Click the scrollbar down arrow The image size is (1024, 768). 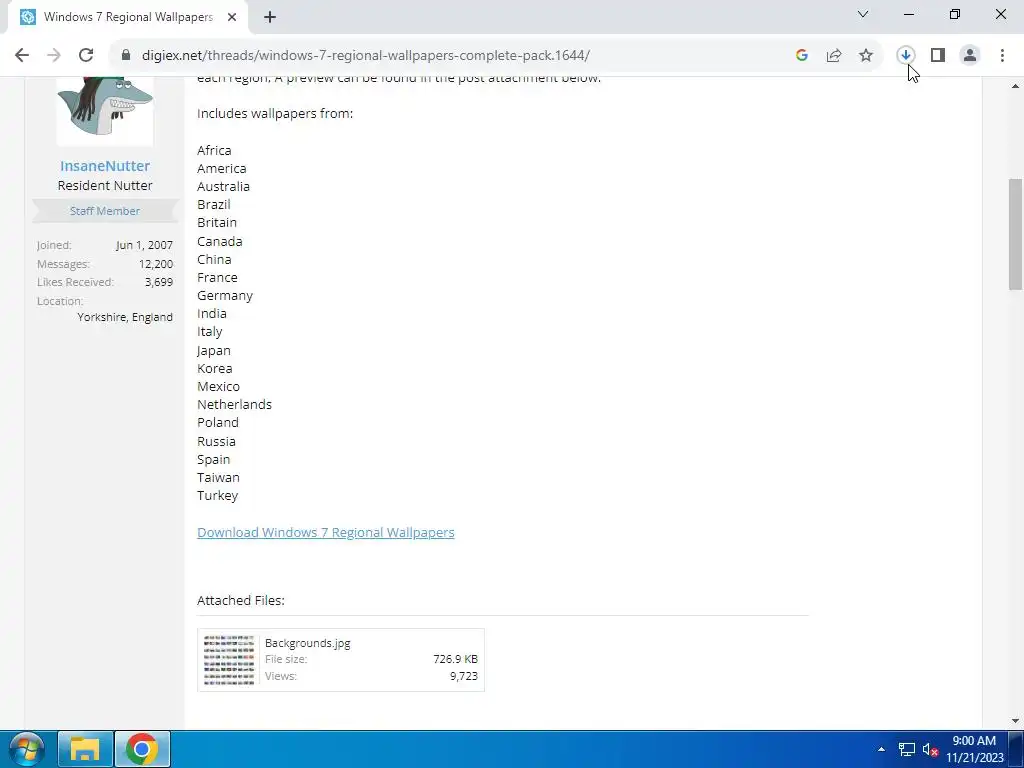1016,721
